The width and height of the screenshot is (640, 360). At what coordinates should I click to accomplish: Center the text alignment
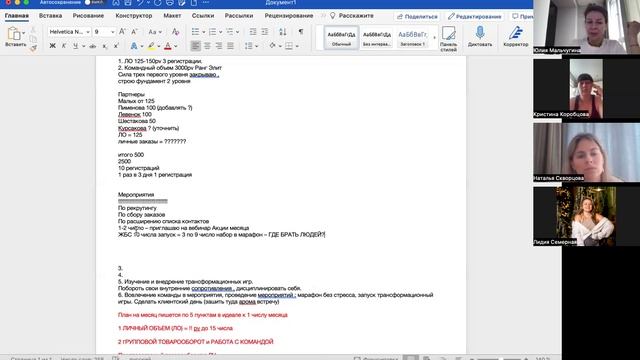(207, 46)
